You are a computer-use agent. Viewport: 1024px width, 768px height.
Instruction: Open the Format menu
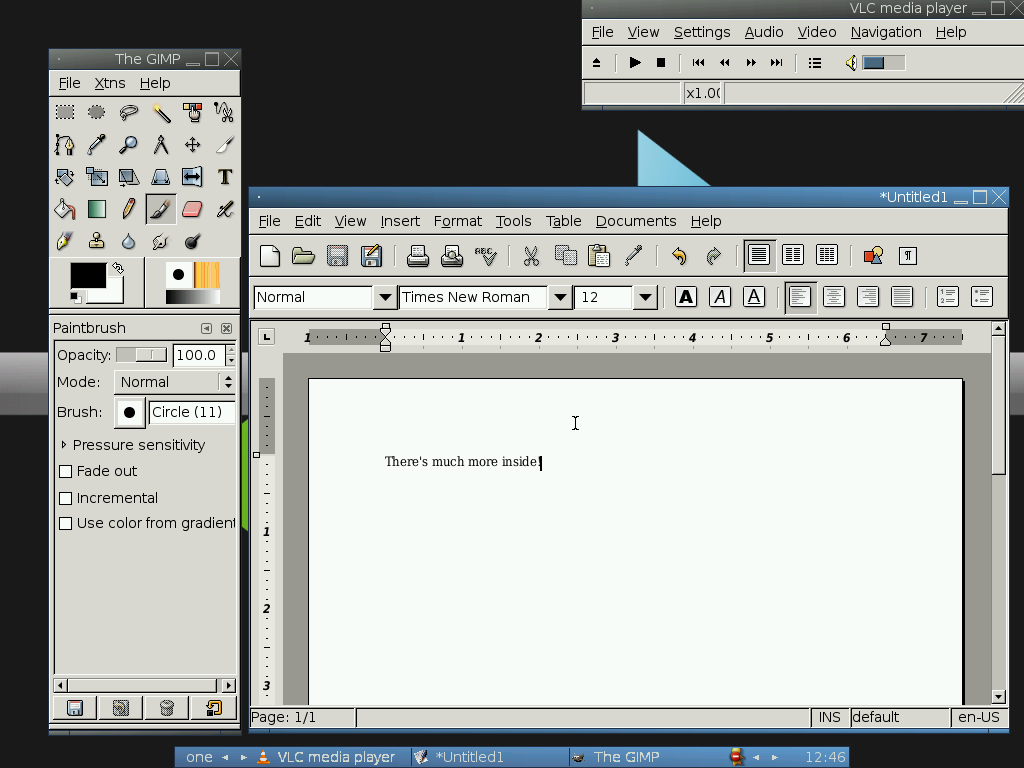[x=458, y=221]
